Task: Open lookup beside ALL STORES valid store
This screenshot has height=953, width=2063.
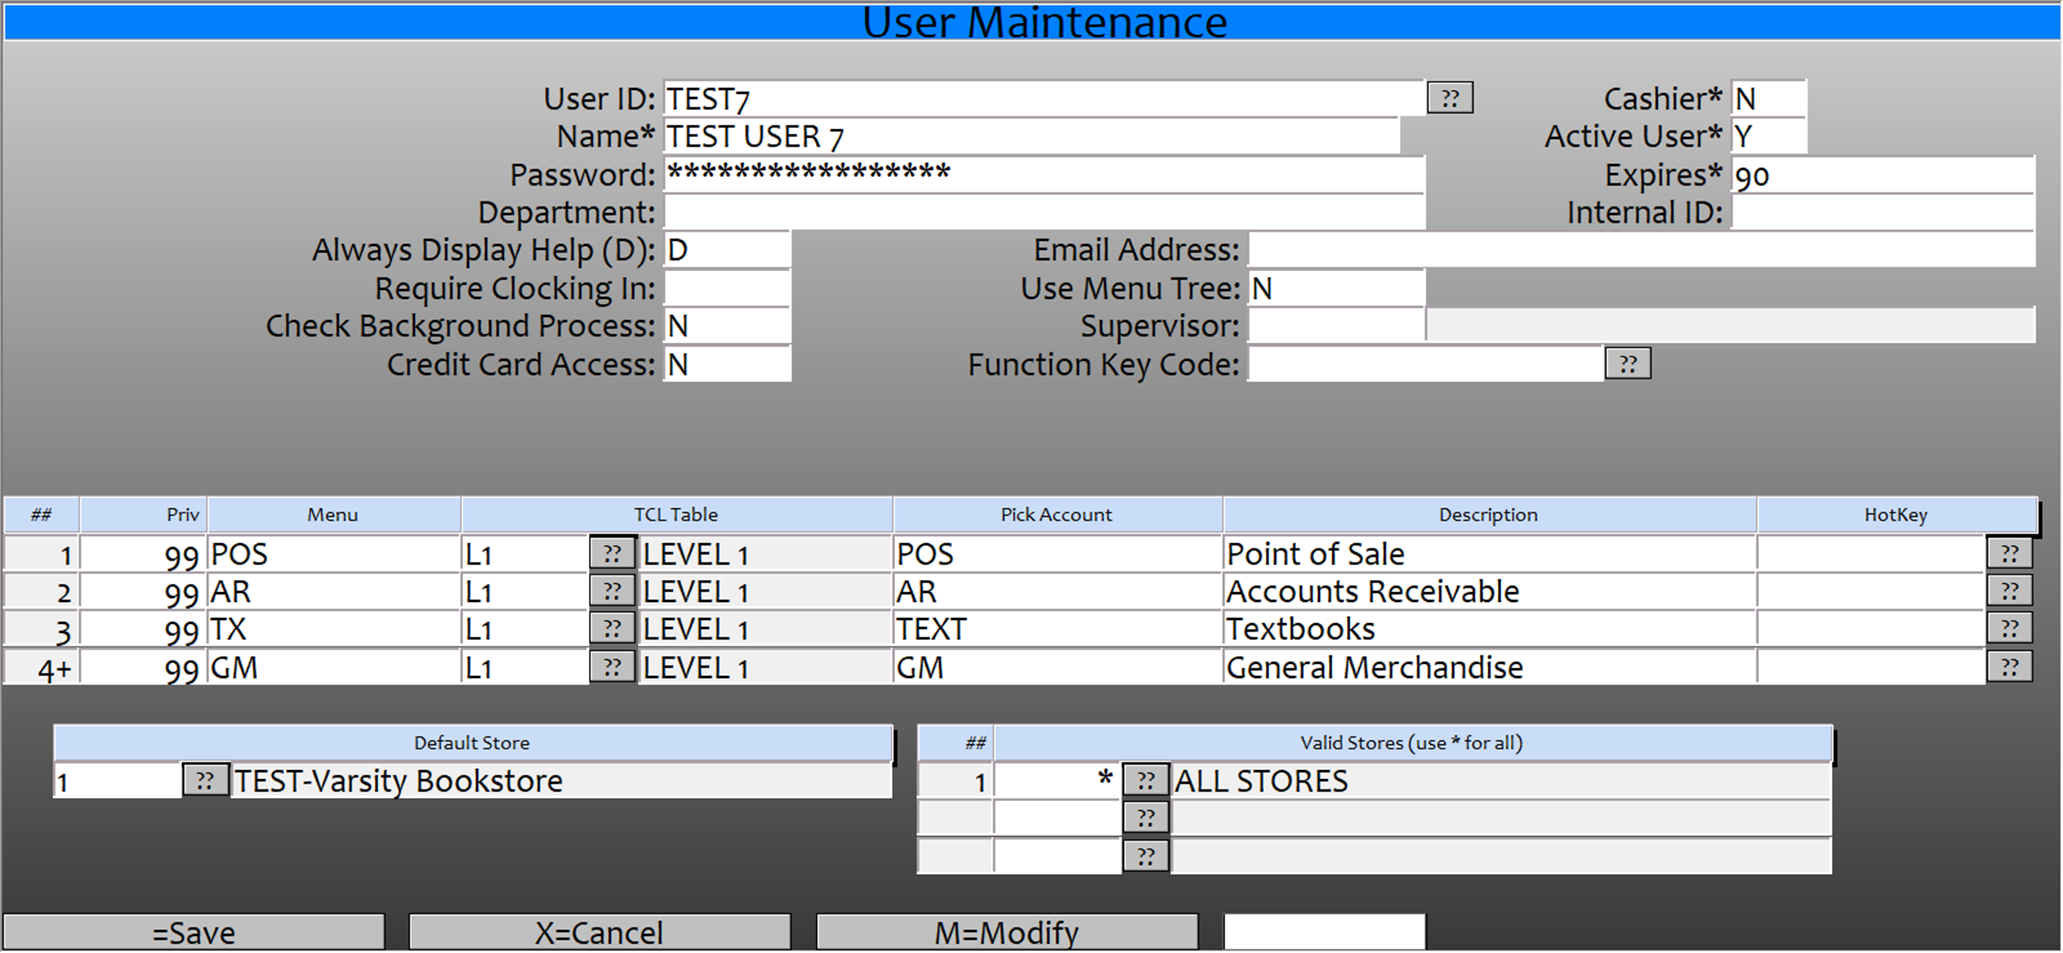Action: click(x=1146, y=780)
